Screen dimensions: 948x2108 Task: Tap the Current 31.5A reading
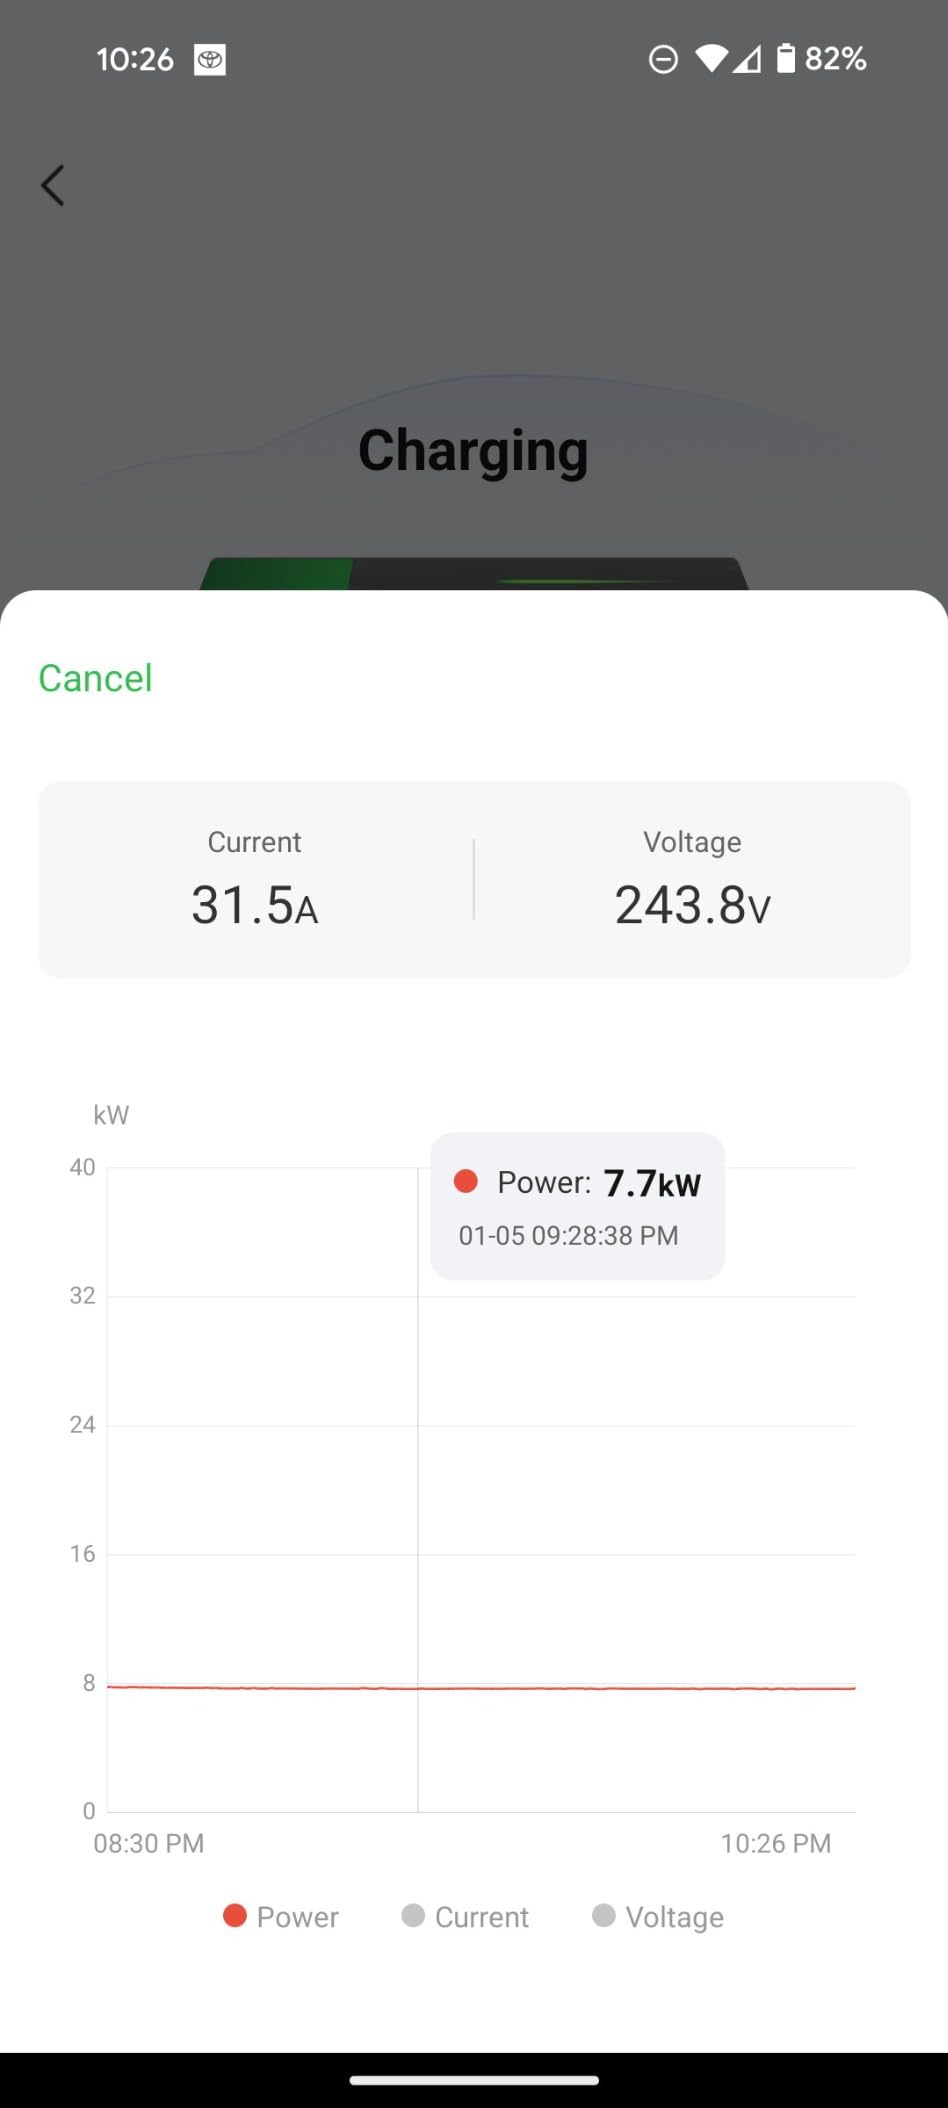tap(255, 905)
